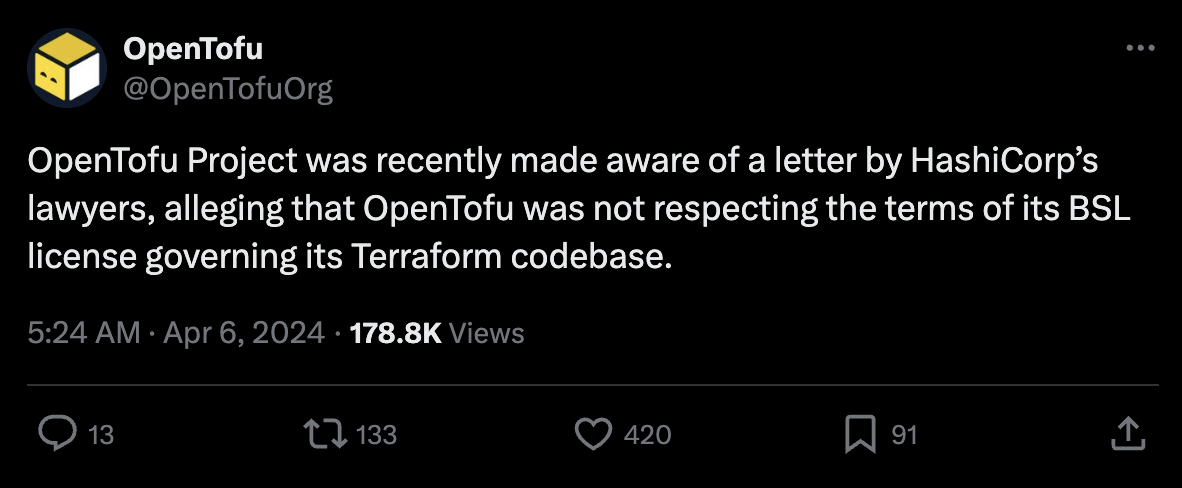
Task: Click the reply speech bubble icon
Action: click(57, 434)
